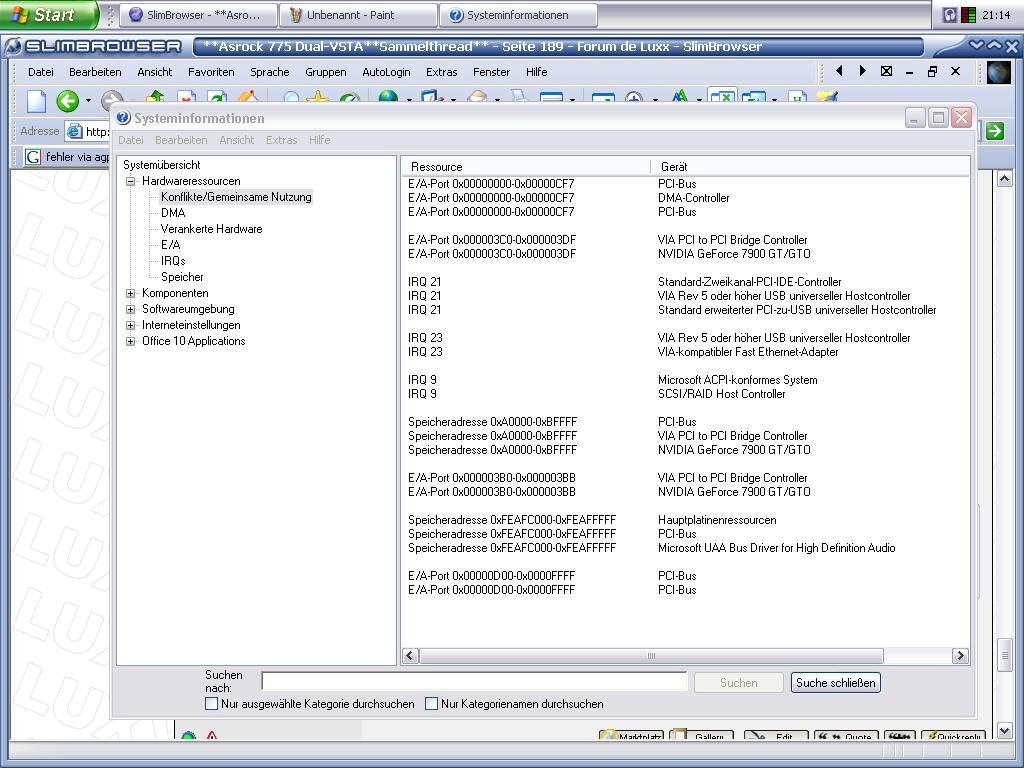Click 'Microsoft ACPI-konformes System' row
Screen dimensions: 1024x768
737,380
